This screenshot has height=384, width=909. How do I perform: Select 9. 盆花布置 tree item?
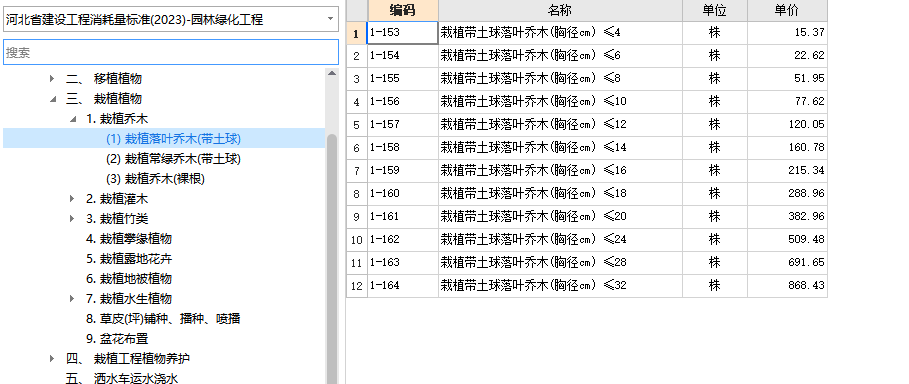coord(117,339)
